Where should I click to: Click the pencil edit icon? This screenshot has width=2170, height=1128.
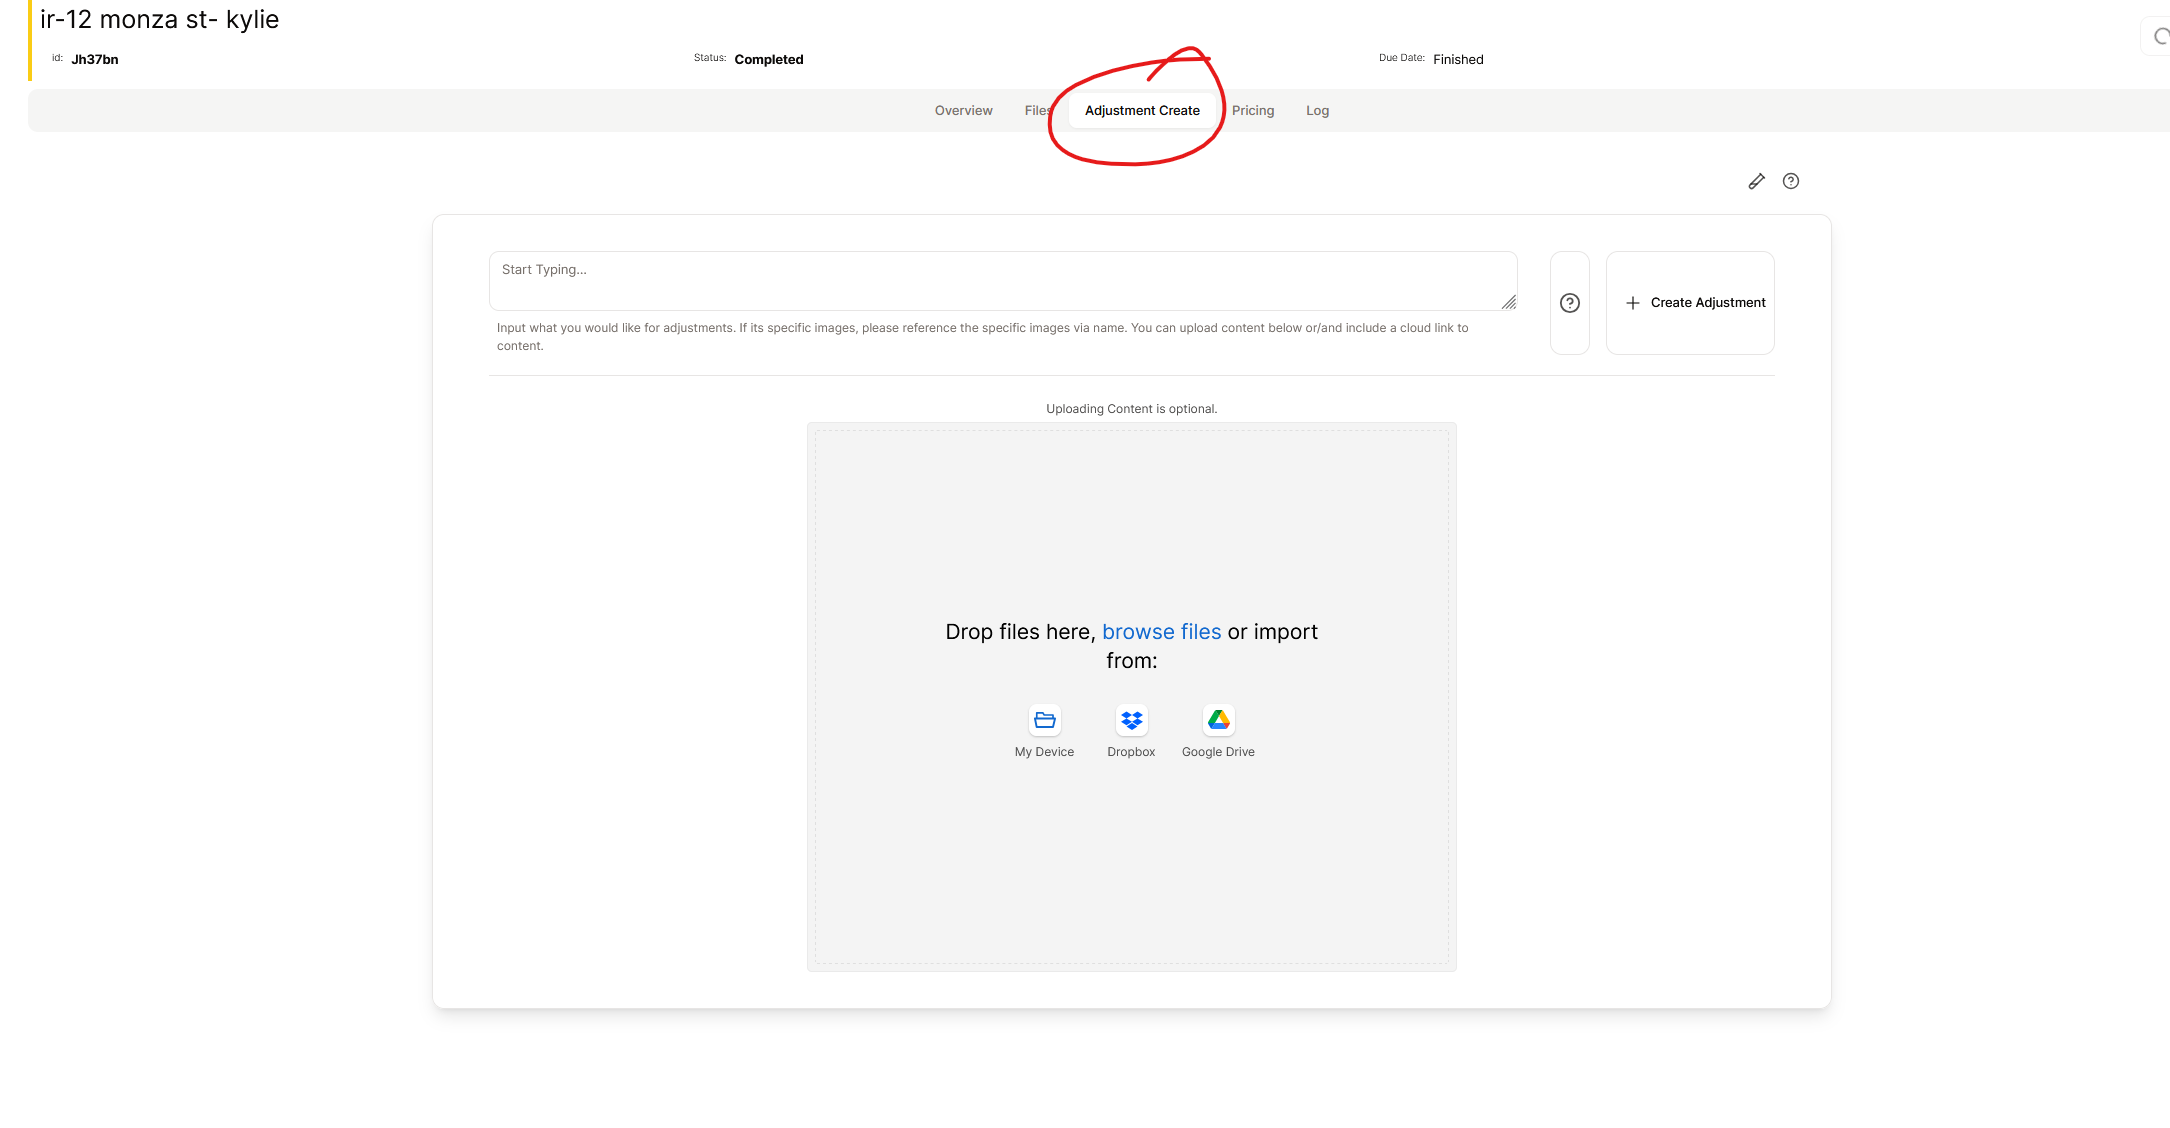[1756, 181]
